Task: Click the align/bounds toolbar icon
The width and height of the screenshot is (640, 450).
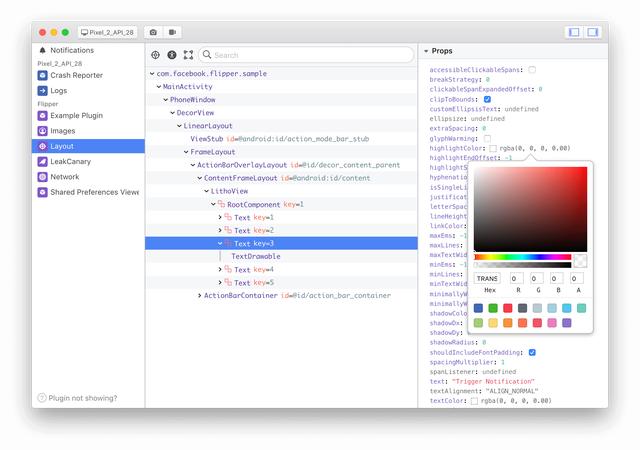Action: click(188, 55)
